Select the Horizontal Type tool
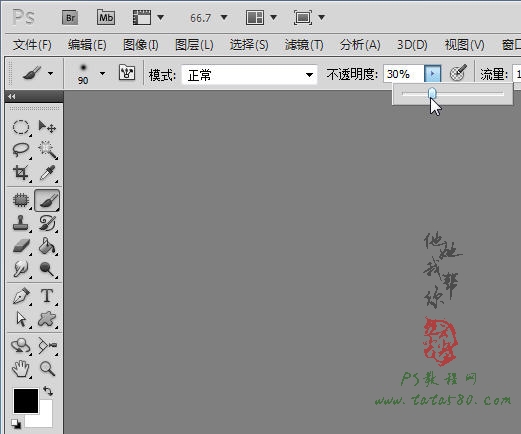This screenshot has height=434, width=521. [47, 296]
